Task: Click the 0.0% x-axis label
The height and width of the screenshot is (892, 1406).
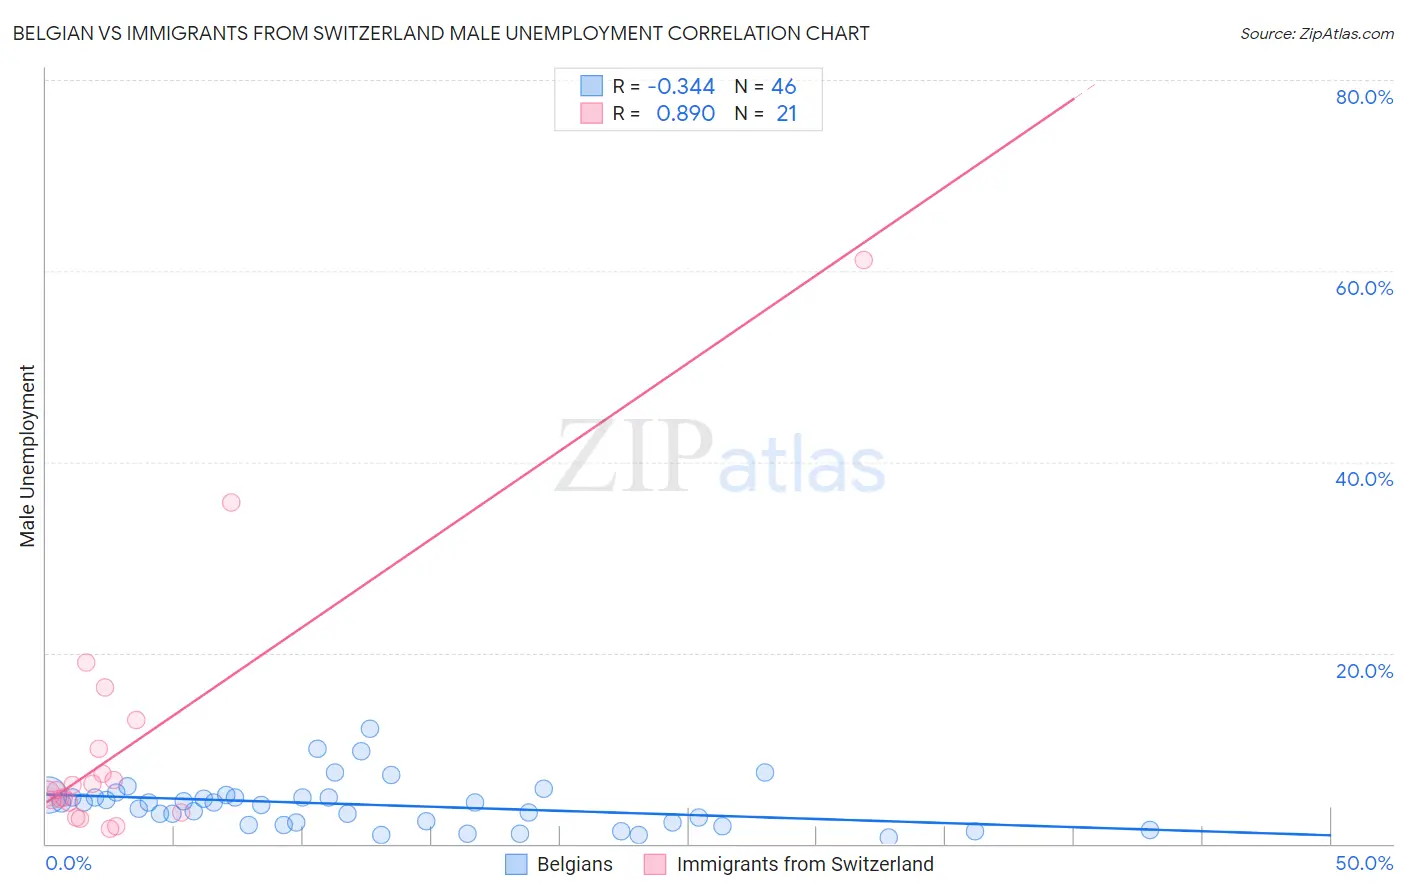Action: tap(68, 863)
